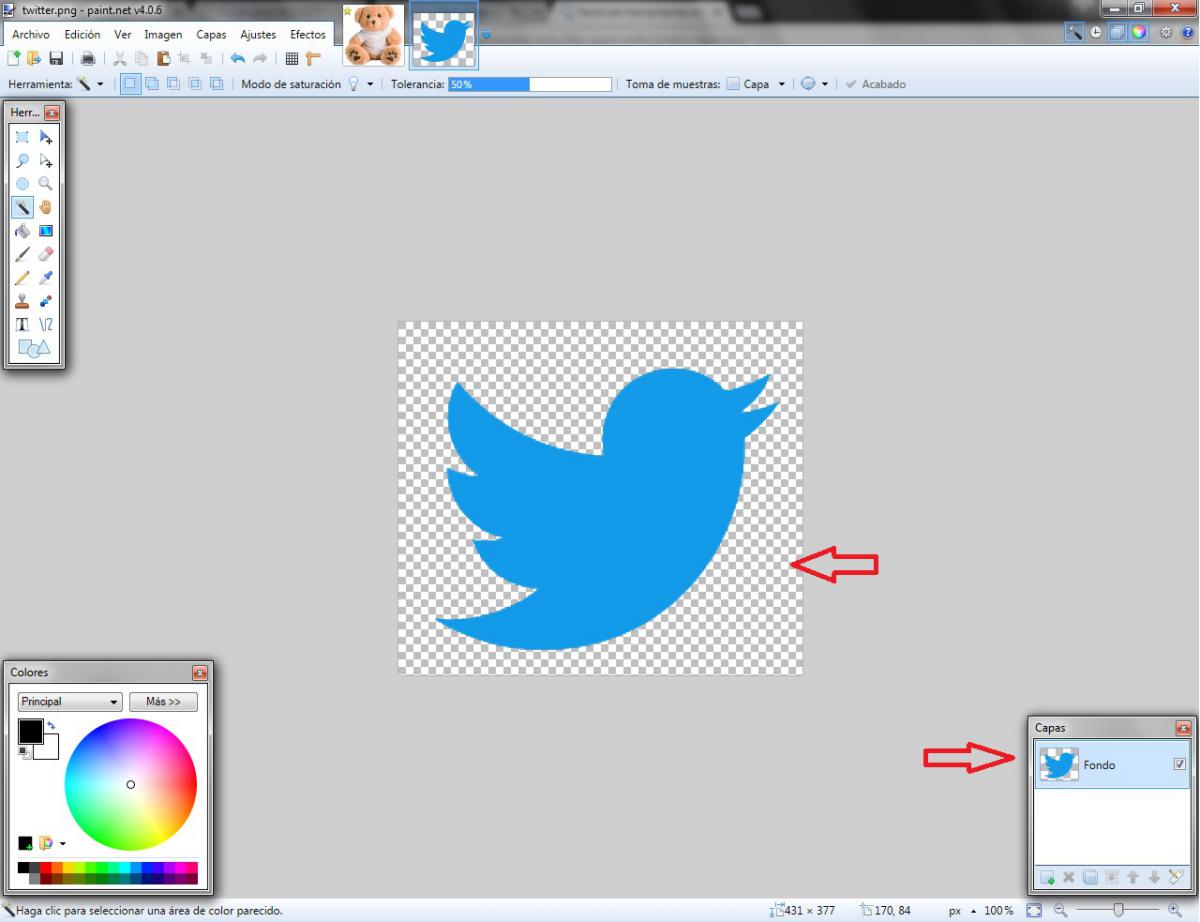Open the Edición menu
The width and height of the screenshot is (1200, 922).
coord(83,35)
